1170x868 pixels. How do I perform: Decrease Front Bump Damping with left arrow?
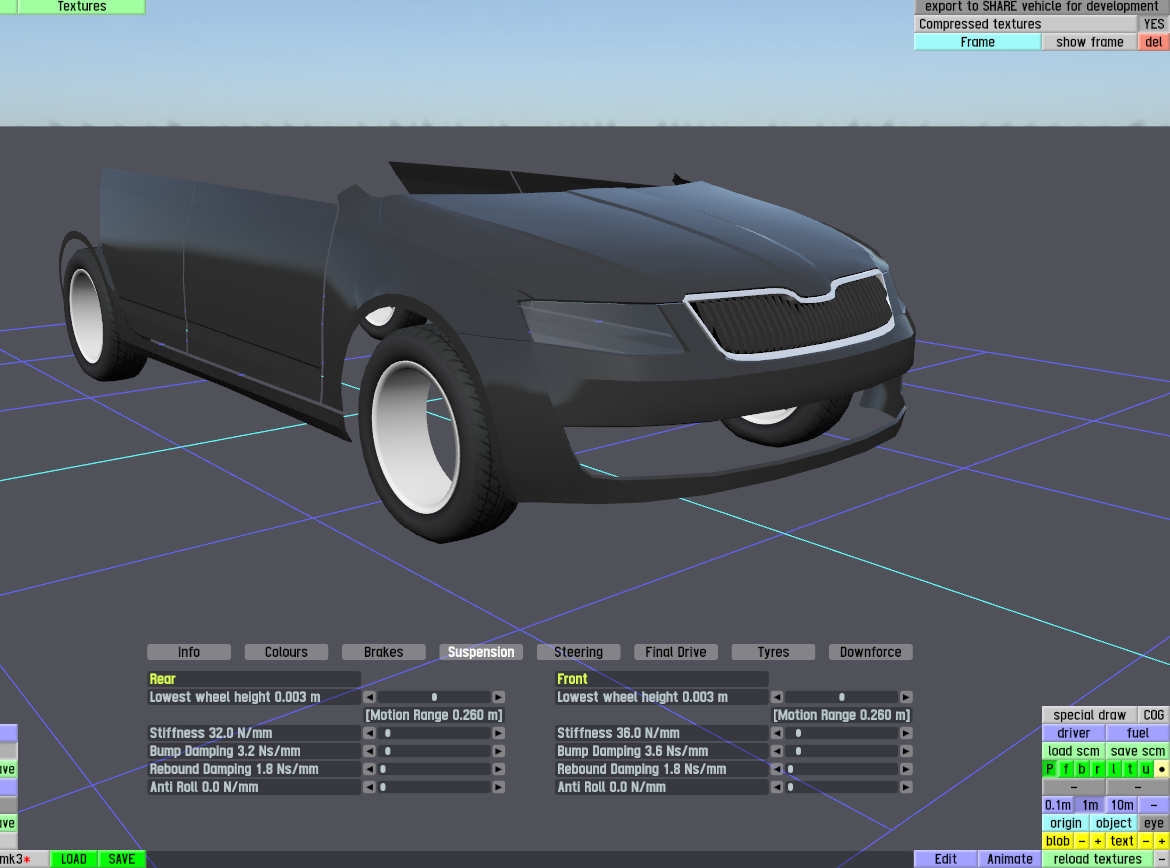(x=777, y=751)
